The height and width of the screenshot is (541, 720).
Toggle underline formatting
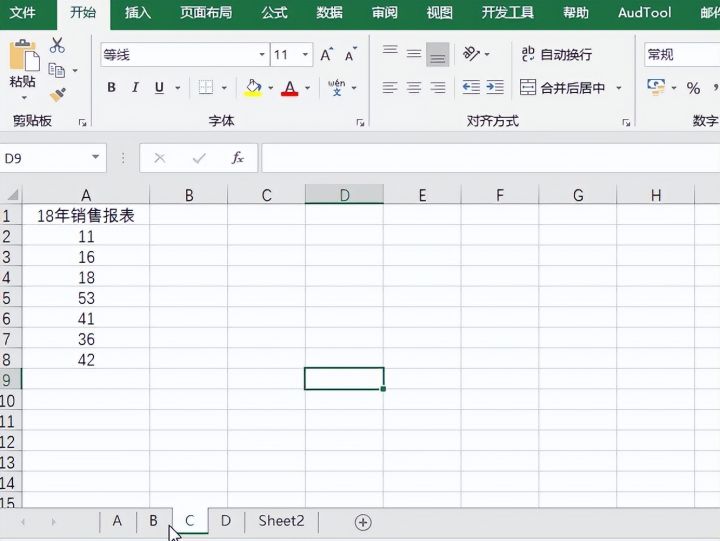pos(159,87)
